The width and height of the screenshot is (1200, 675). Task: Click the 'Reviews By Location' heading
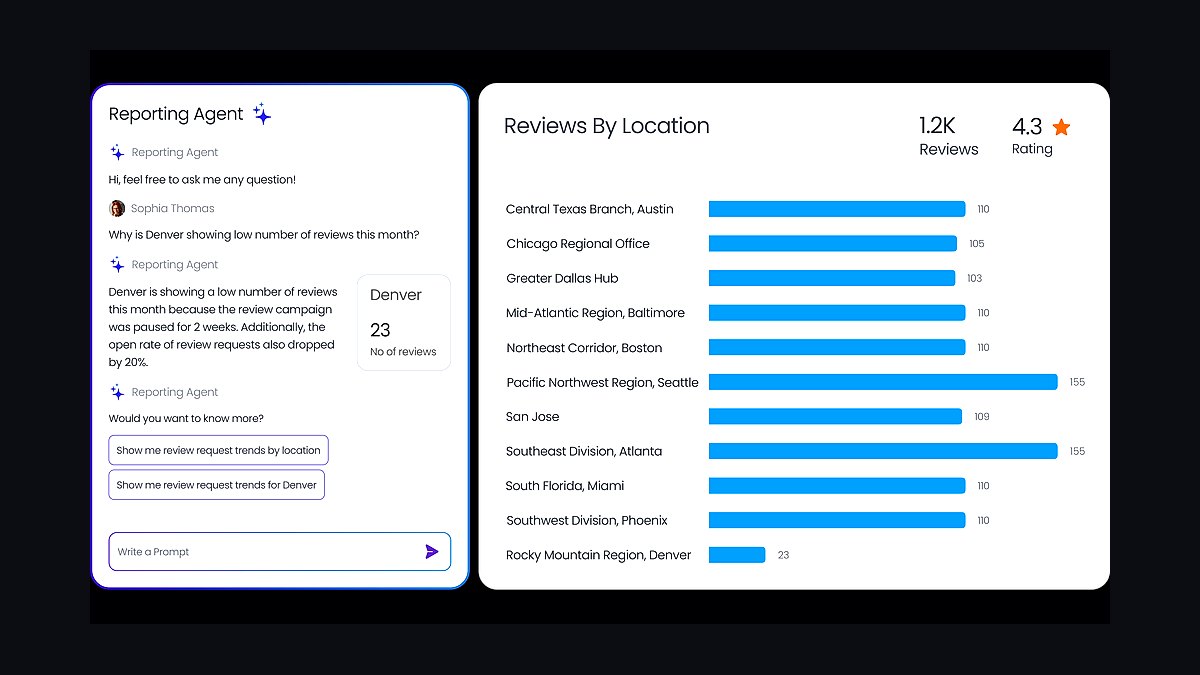[607, 126]
